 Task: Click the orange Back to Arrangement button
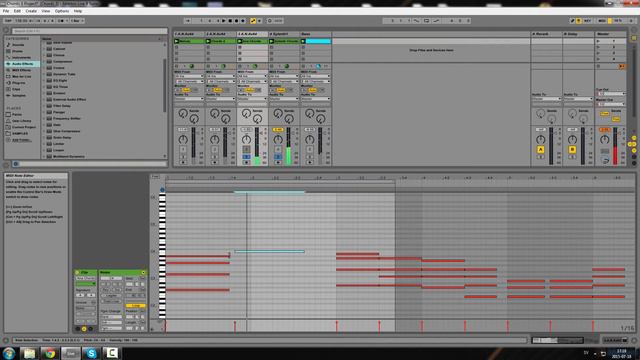622,66
